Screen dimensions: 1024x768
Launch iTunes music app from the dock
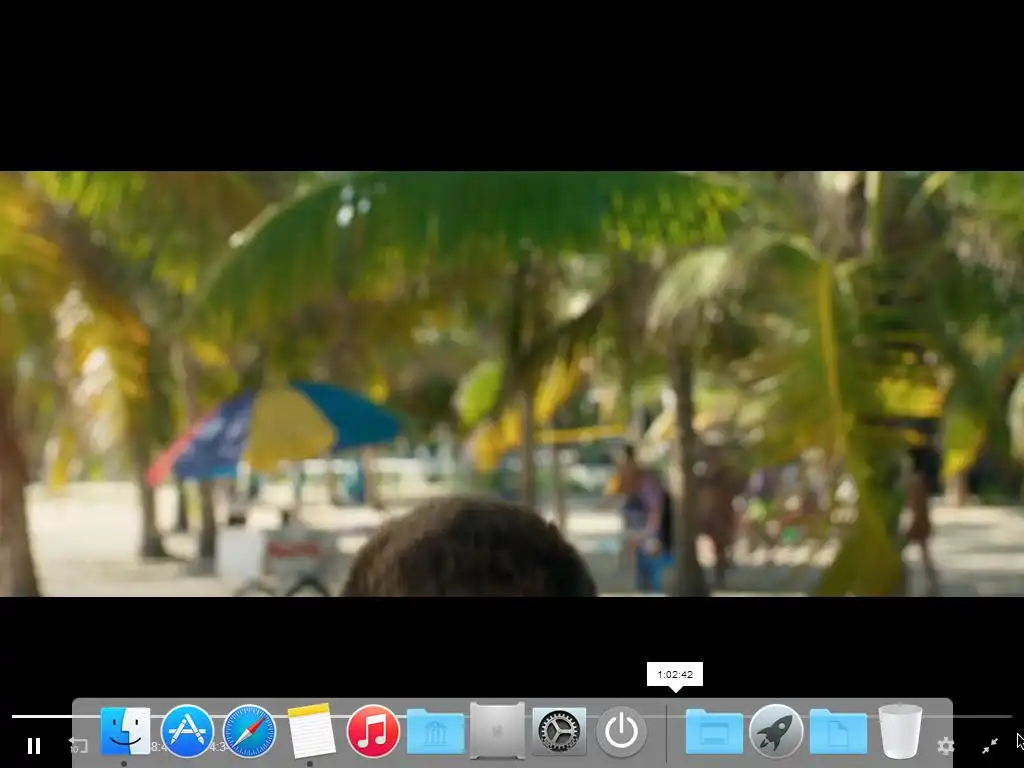373,731
